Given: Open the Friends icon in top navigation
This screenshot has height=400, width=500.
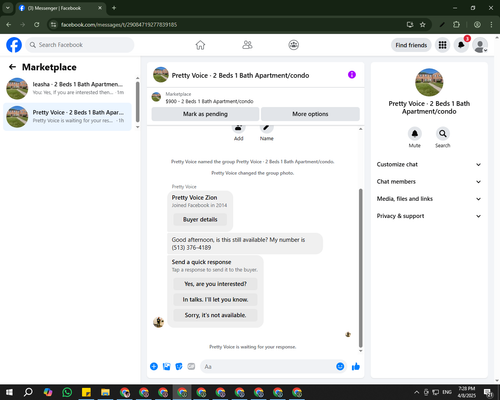Looking at the screenshot, I should (247, 45).
